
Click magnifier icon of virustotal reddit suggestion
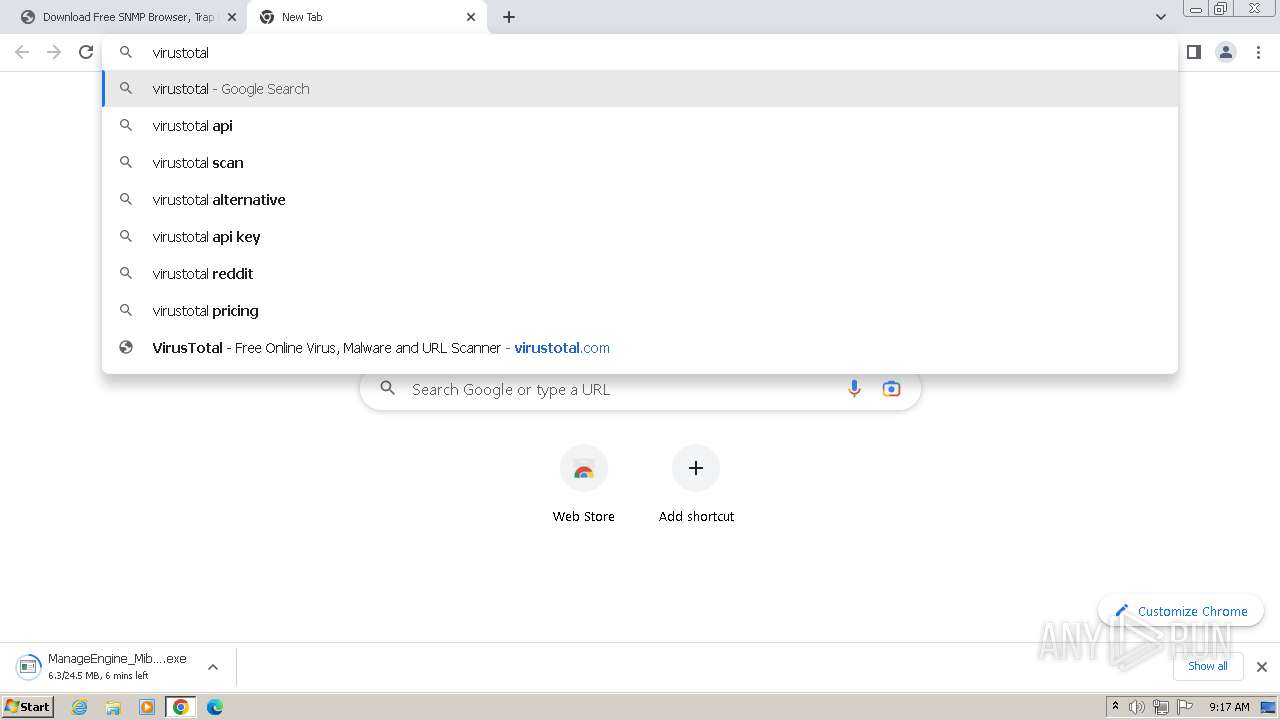coord(126,273)
